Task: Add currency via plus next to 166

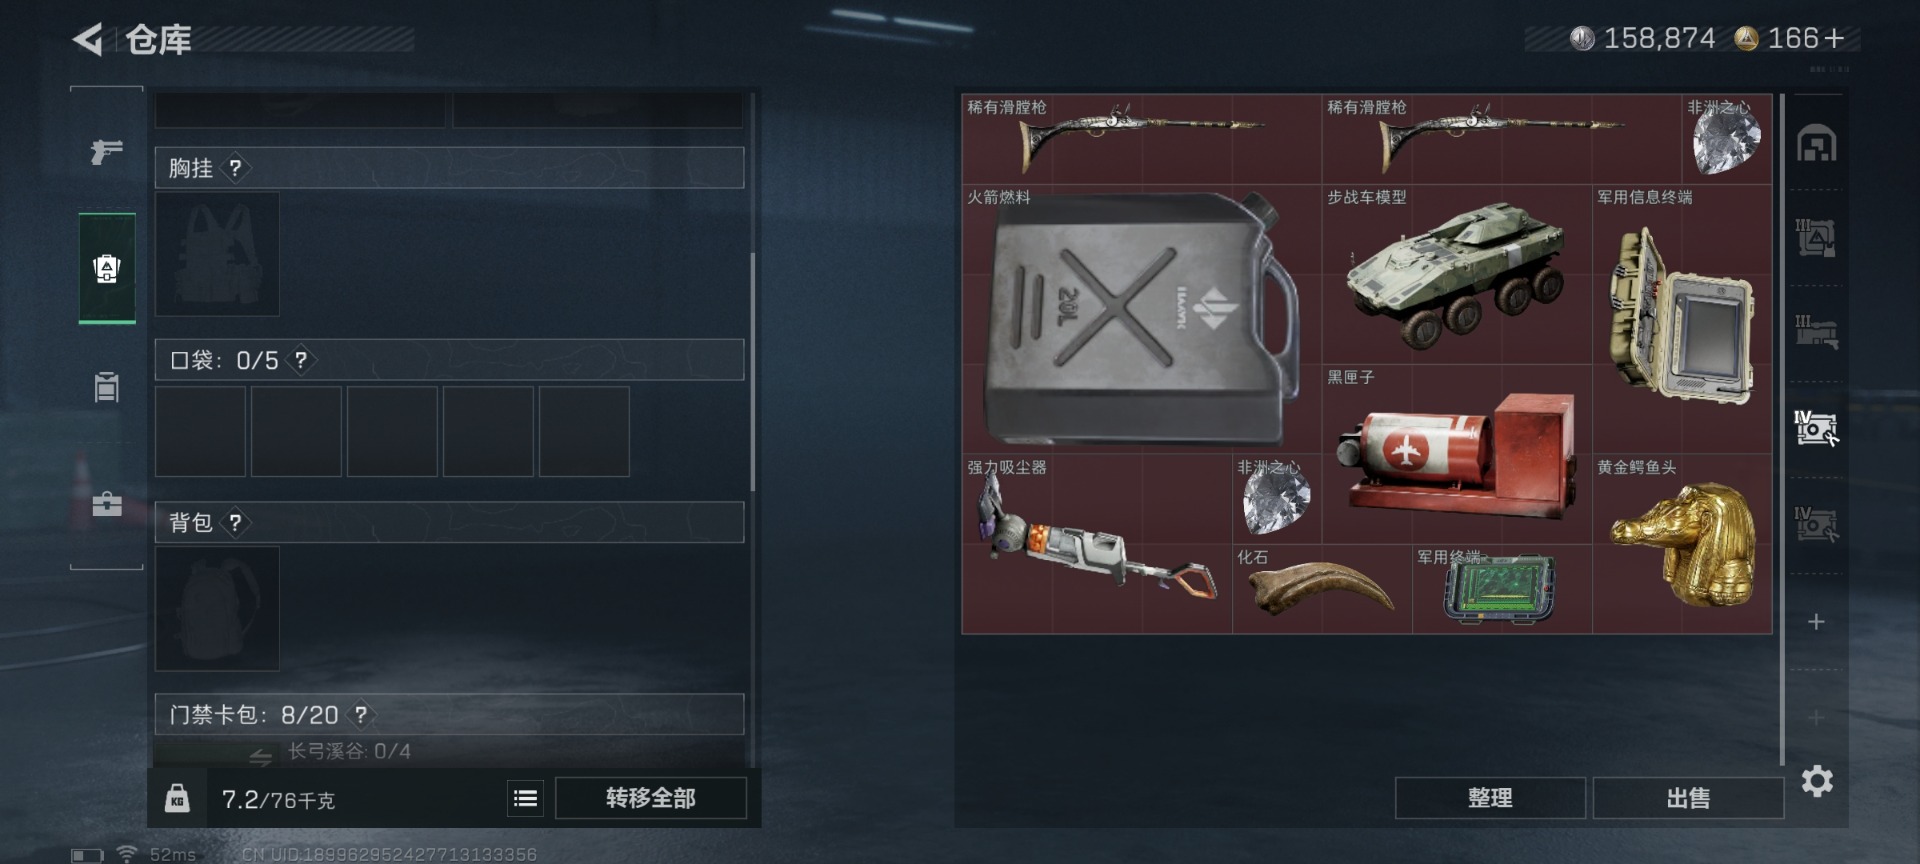Action: click(1834, 39)
